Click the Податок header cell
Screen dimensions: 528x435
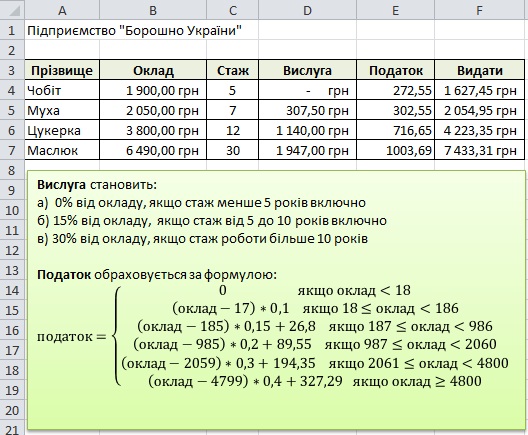click(395, 70)
